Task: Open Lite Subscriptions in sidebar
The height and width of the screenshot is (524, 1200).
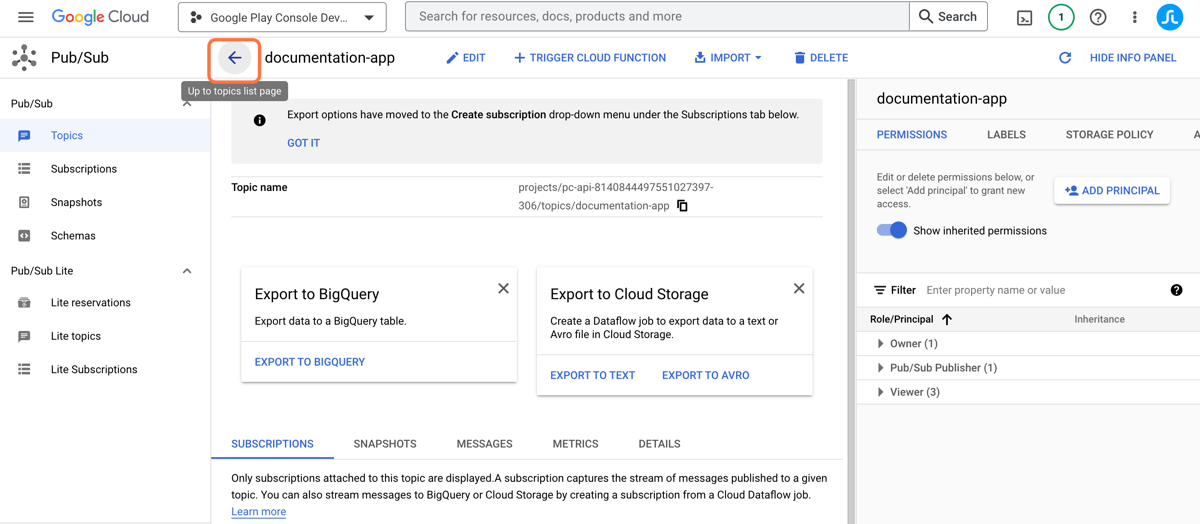Action: point(105,370)
